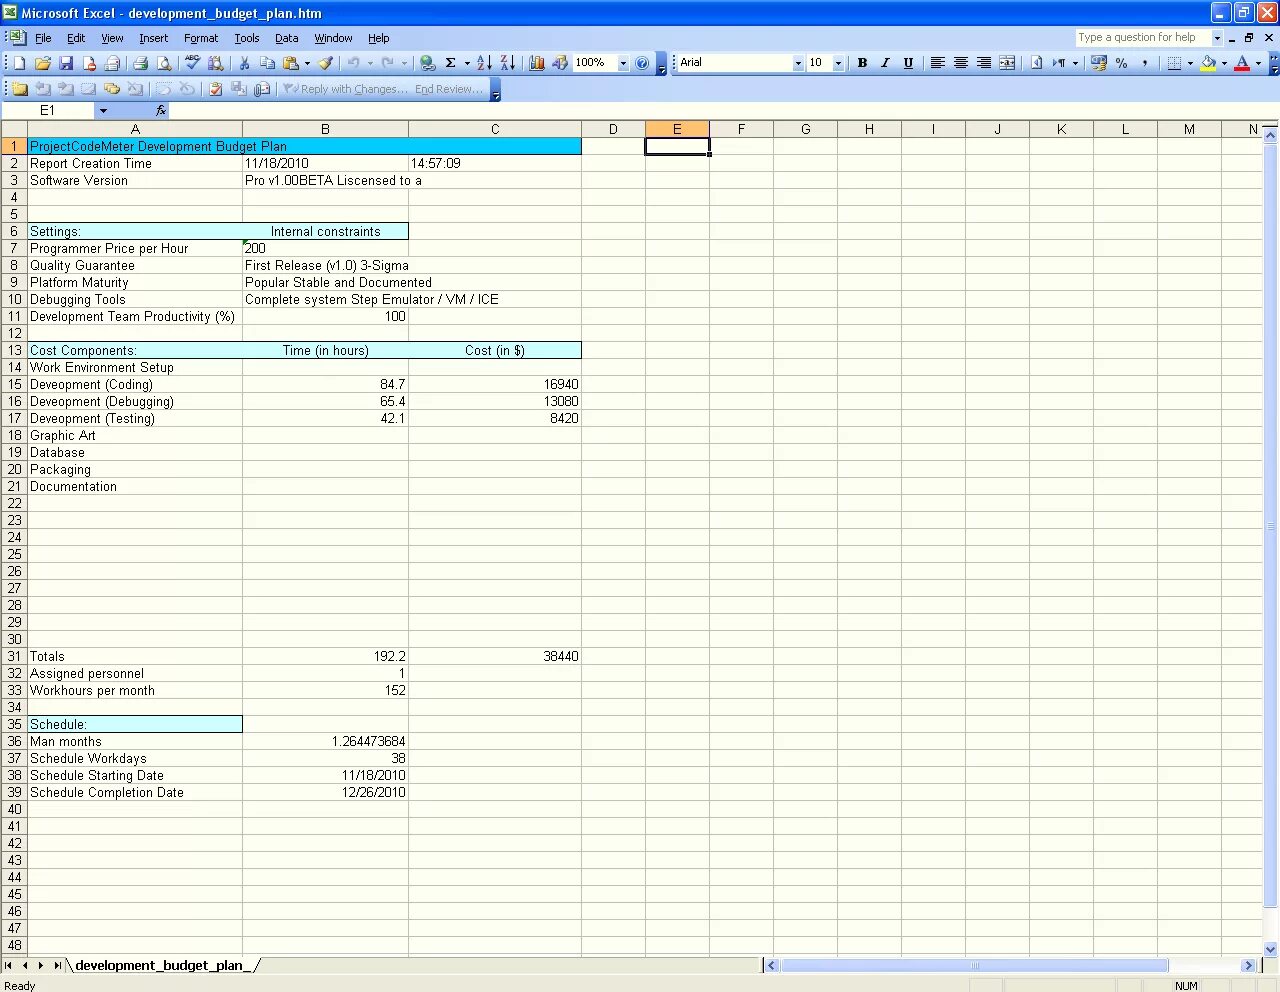The height and width of the screenshot is (992, 1280).
Task: Click the Drawing toolbar icon
Action: point(559,63)
